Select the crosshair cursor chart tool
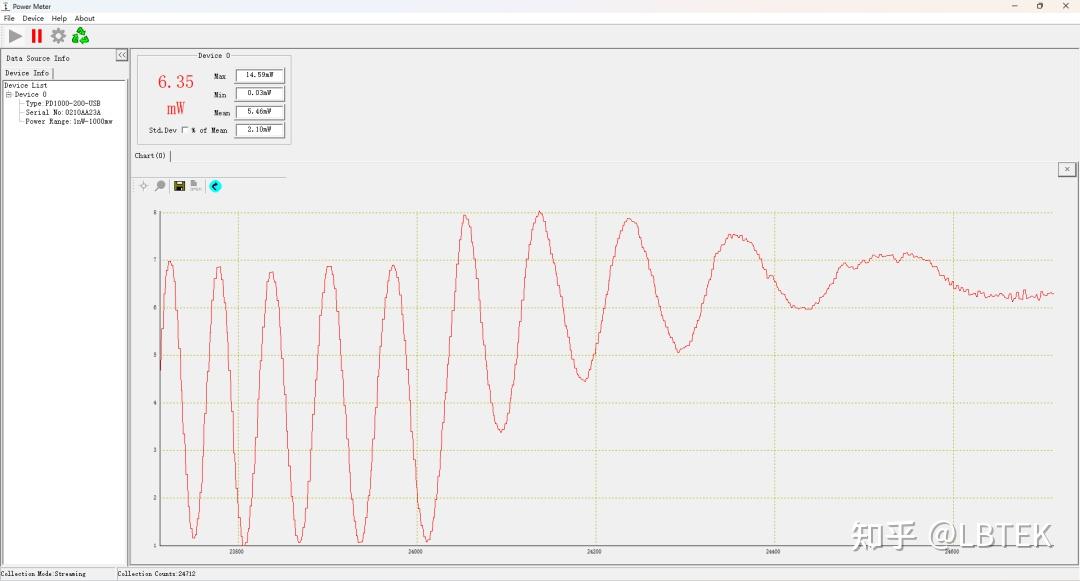1080x581 pixels. [x=143, y=186]
